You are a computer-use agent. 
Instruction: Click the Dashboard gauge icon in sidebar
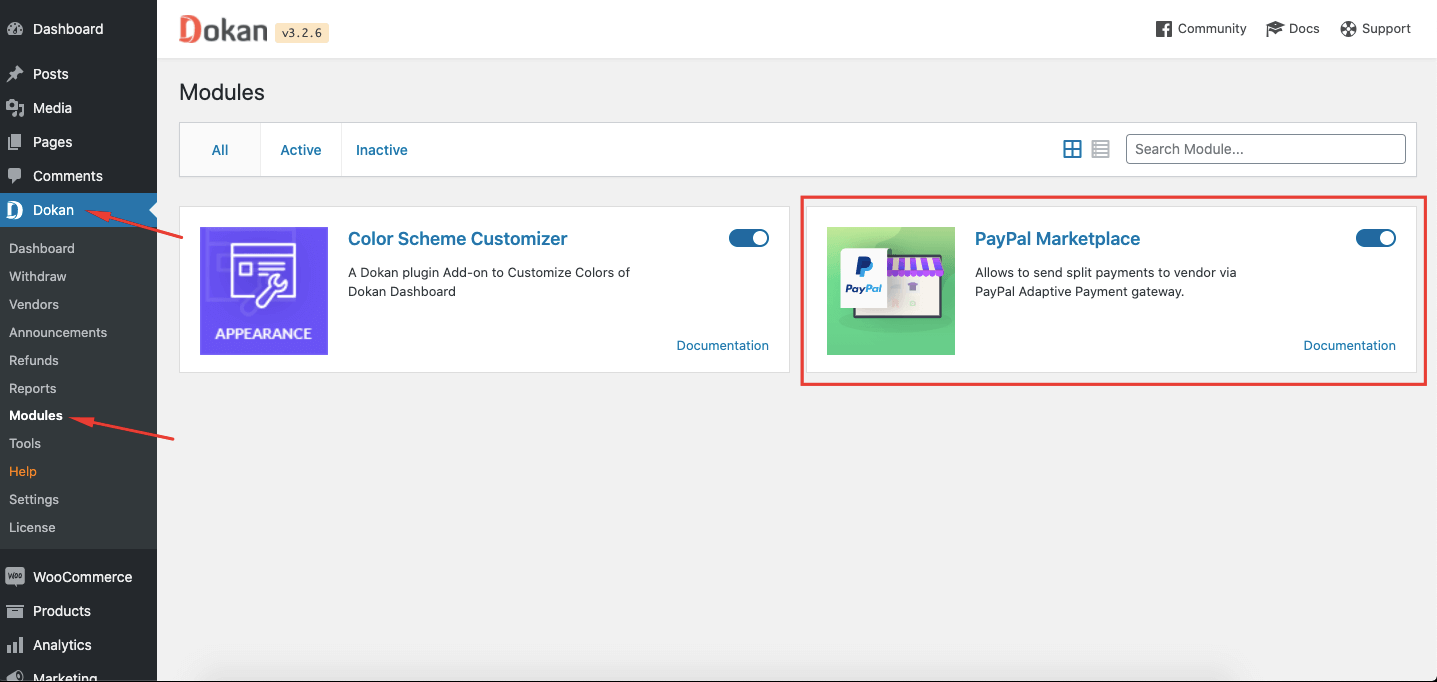tap(15, 29)
